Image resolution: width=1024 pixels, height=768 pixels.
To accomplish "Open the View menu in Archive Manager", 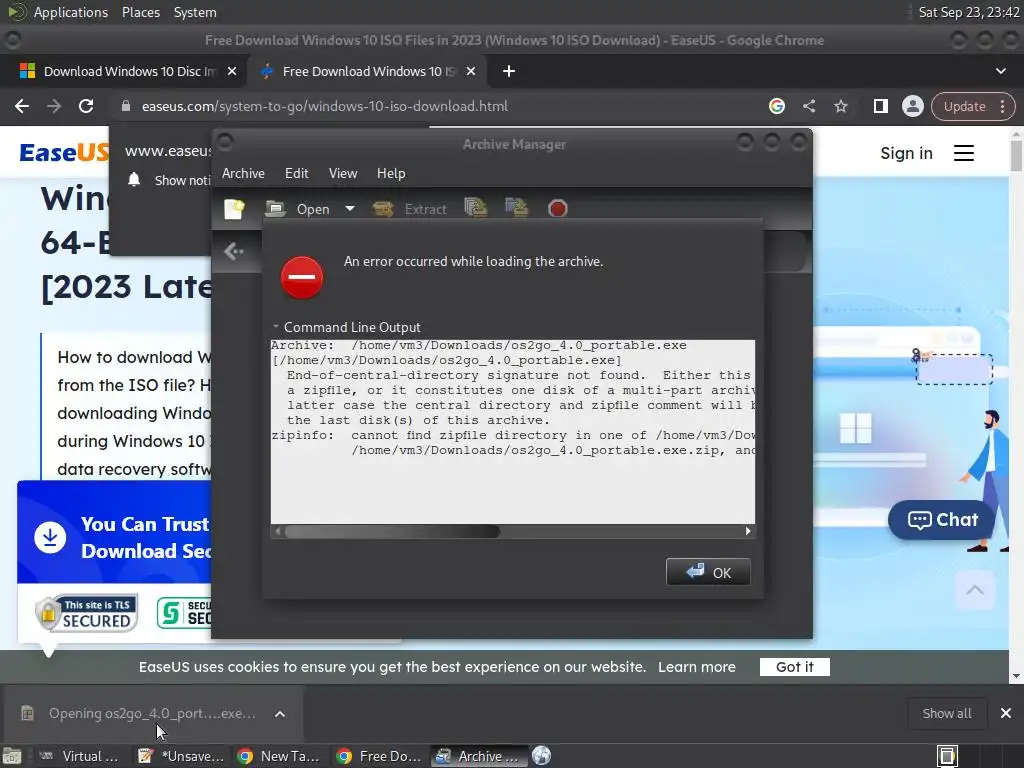I will coord(343,173).
